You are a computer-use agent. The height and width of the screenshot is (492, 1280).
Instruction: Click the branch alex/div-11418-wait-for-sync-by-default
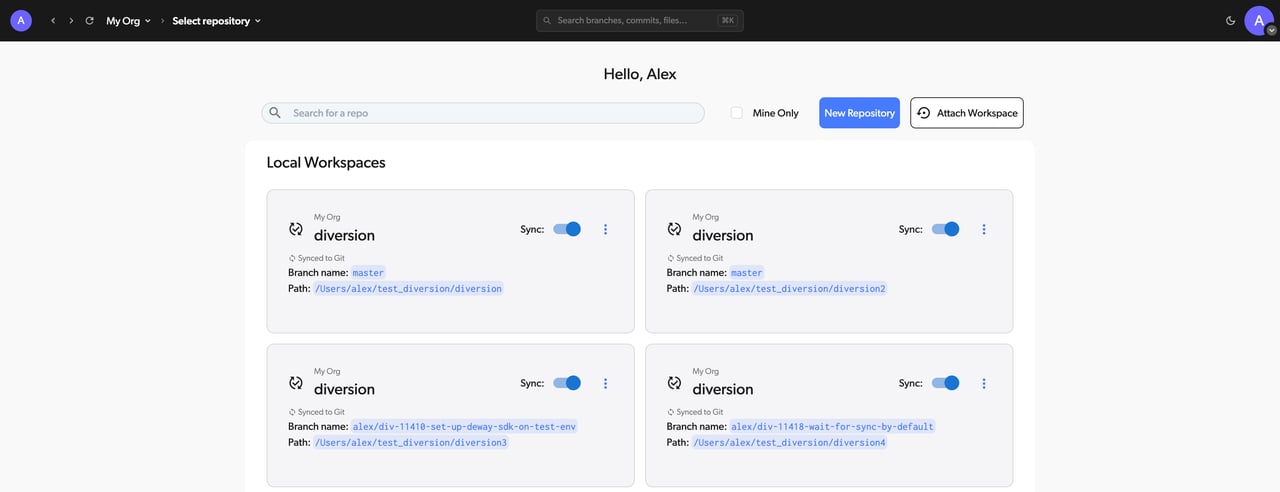(833, 427)
